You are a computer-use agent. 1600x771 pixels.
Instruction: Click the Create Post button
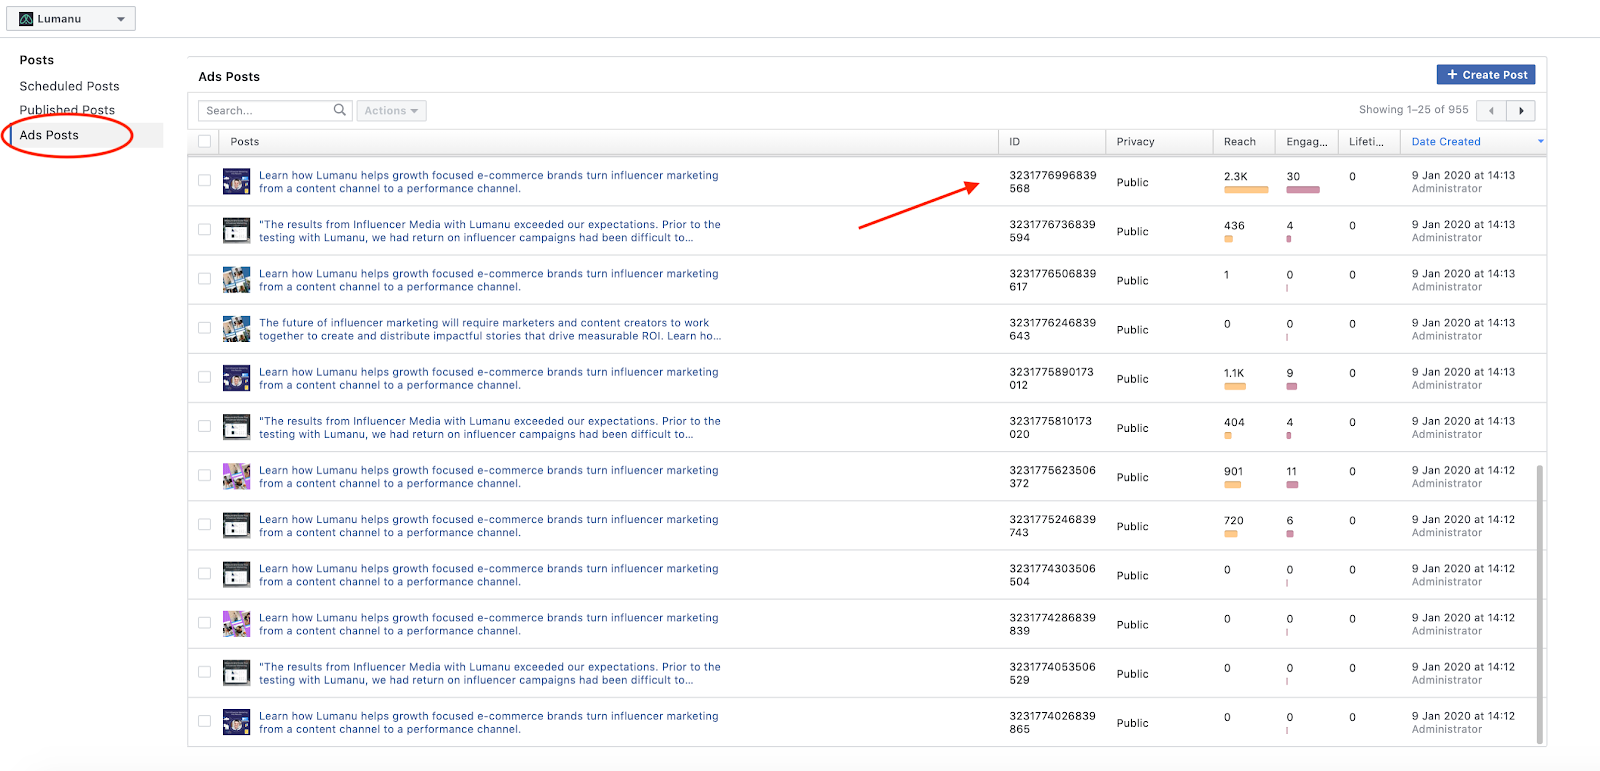[x=1486, y=75]
